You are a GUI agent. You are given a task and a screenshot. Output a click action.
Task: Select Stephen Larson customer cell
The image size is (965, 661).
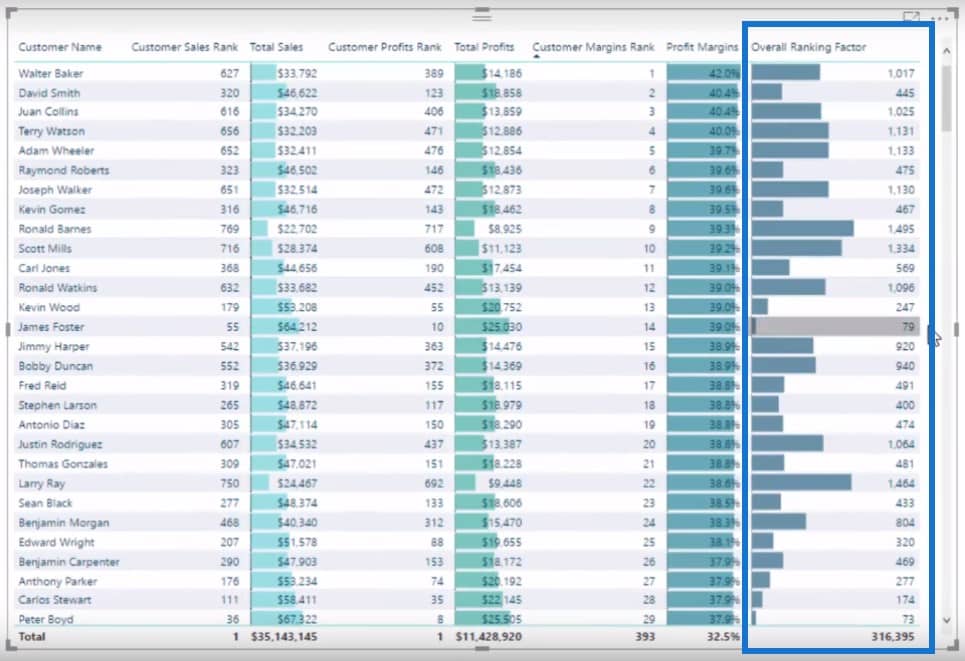(x=57, y=405)
